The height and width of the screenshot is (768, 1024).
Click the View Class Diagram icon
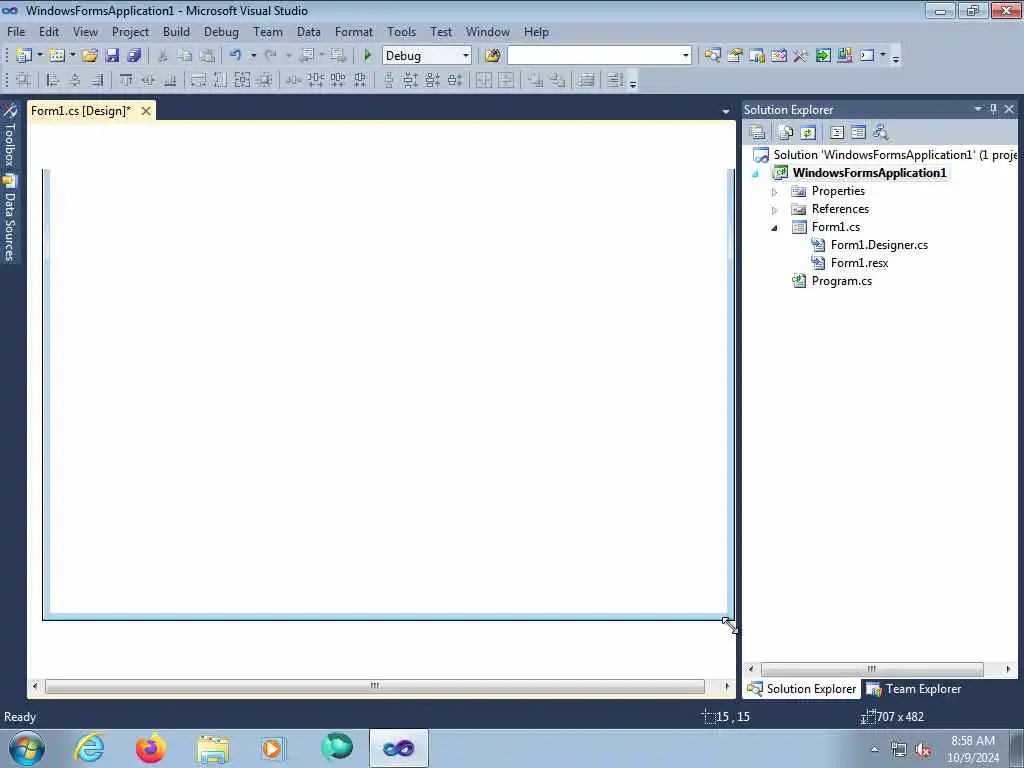tap(881, 133)
